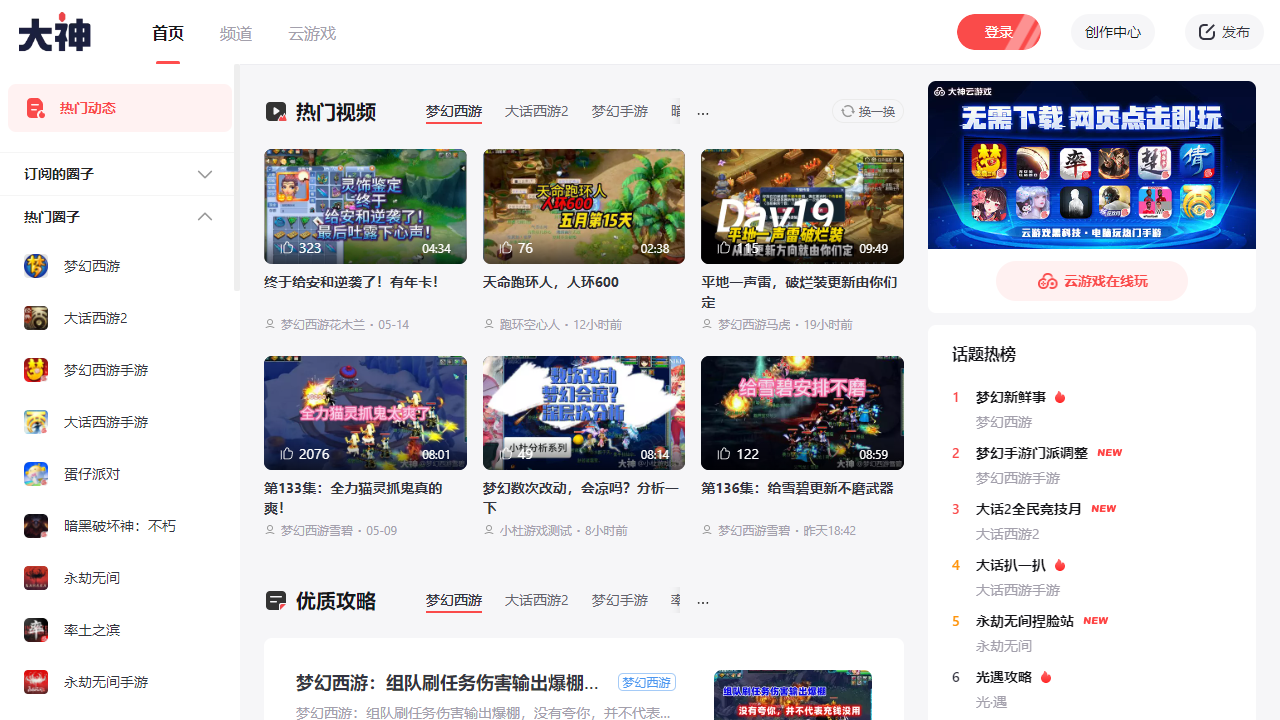Select 梦幻手游 tab in 热门视频

point(619,111)
